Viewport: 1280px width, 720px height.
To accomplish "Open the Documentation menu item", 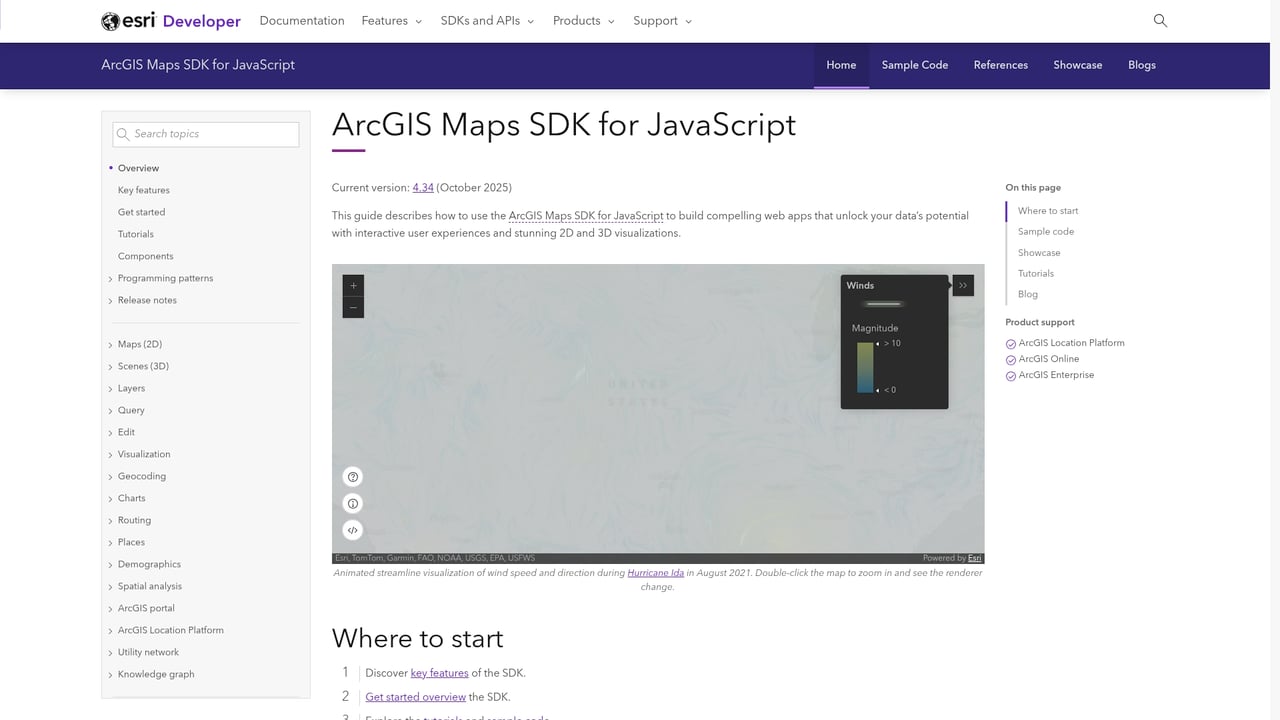I will [x=302, y=20].
